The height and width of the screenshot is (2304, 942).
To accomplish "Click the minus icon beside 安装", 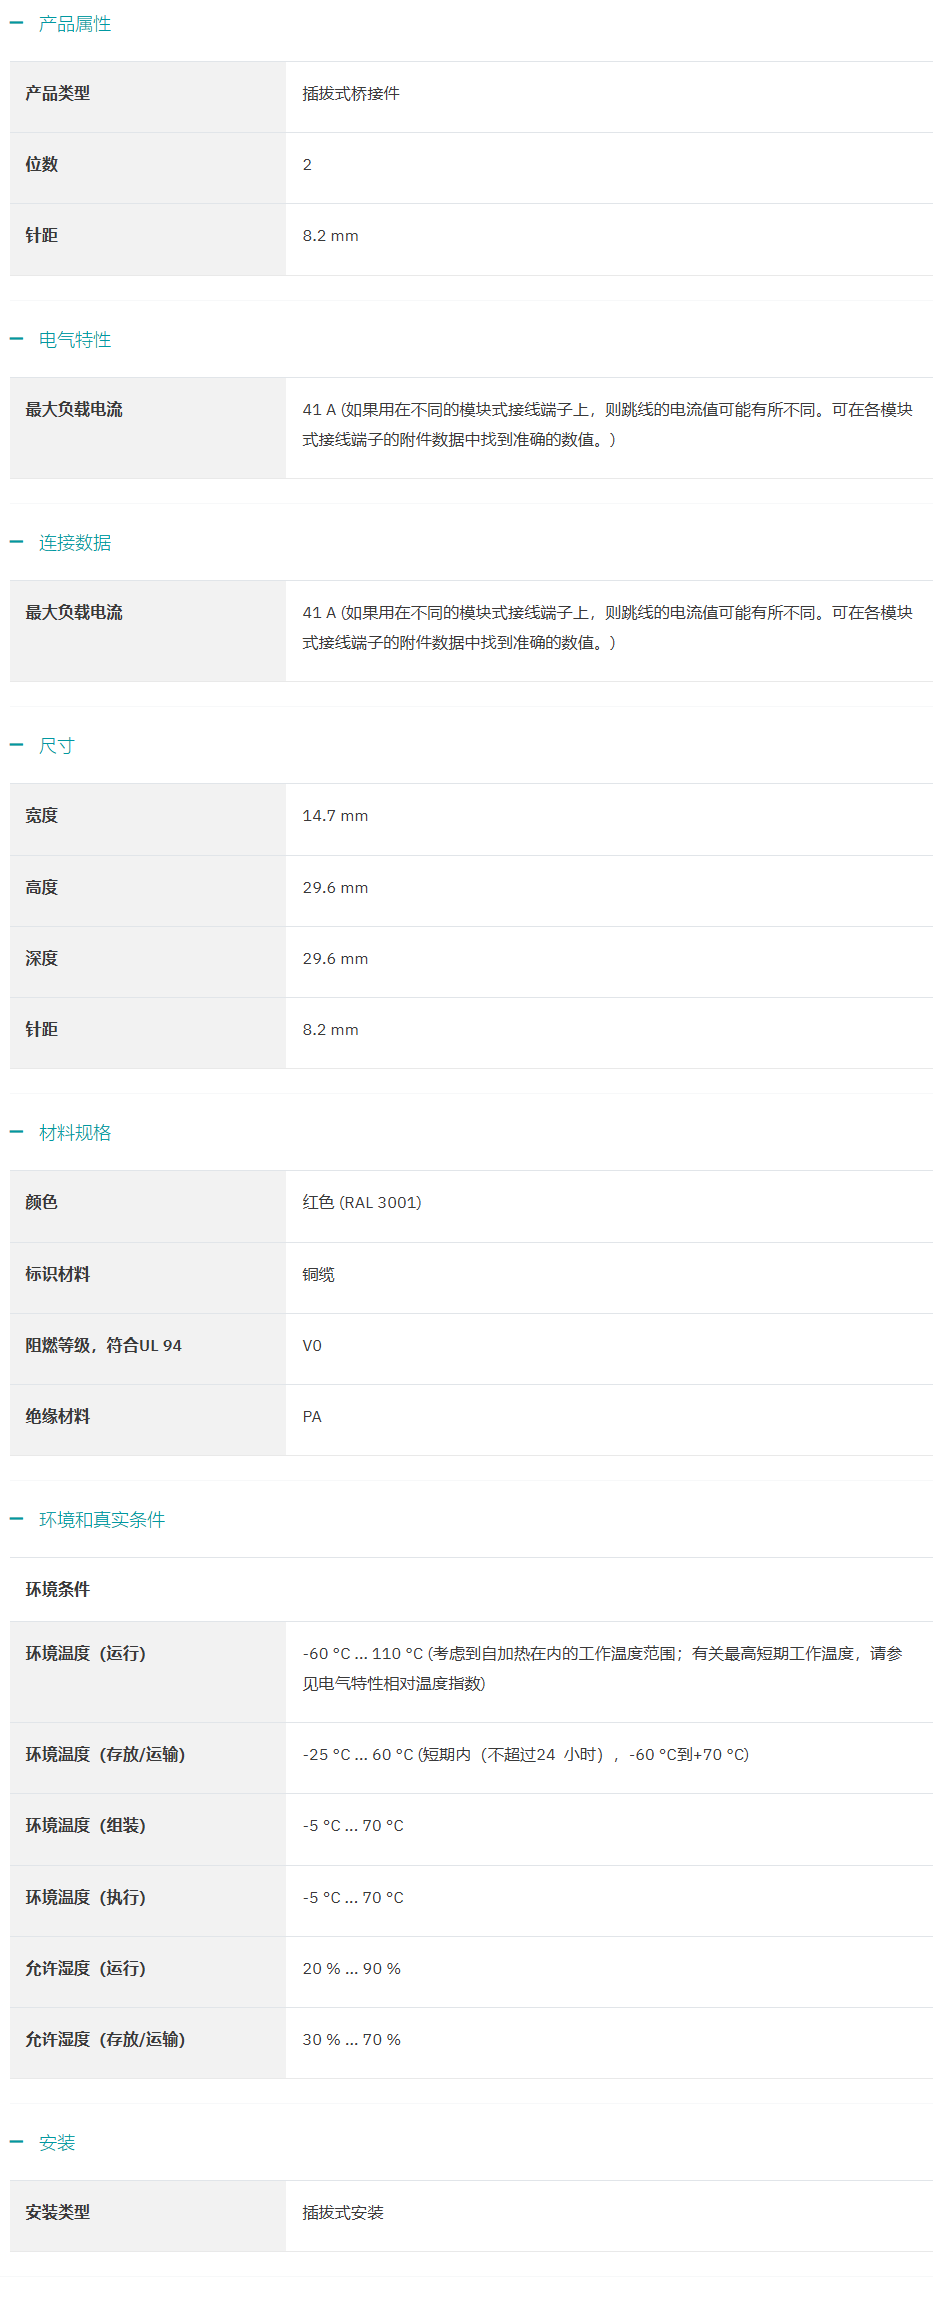I will (16, 2142).
